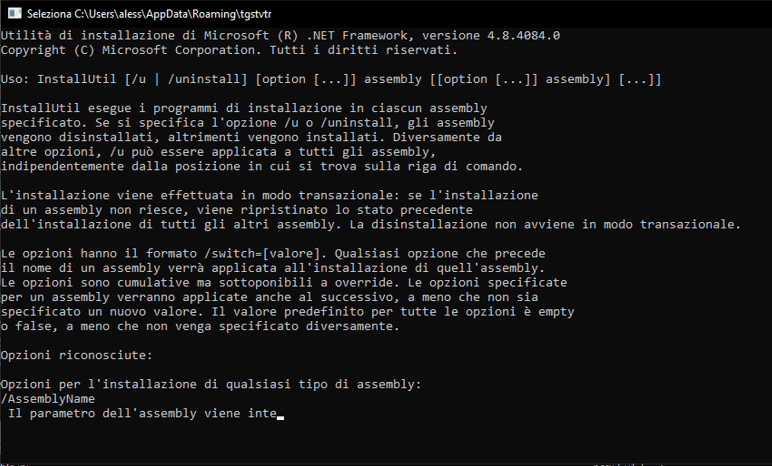
Task: Click the 'Opzioni per l'installazione di qualsiasi' line
Action: 211,384
